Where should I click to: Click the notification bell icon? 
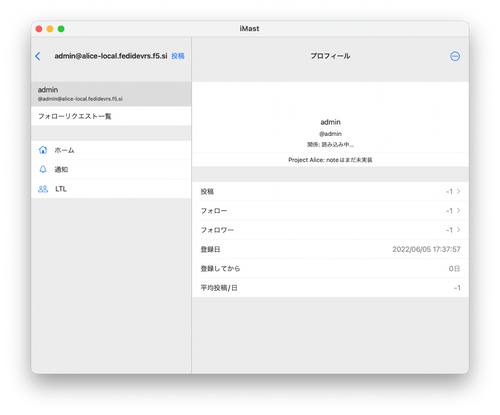pos(43,169)
